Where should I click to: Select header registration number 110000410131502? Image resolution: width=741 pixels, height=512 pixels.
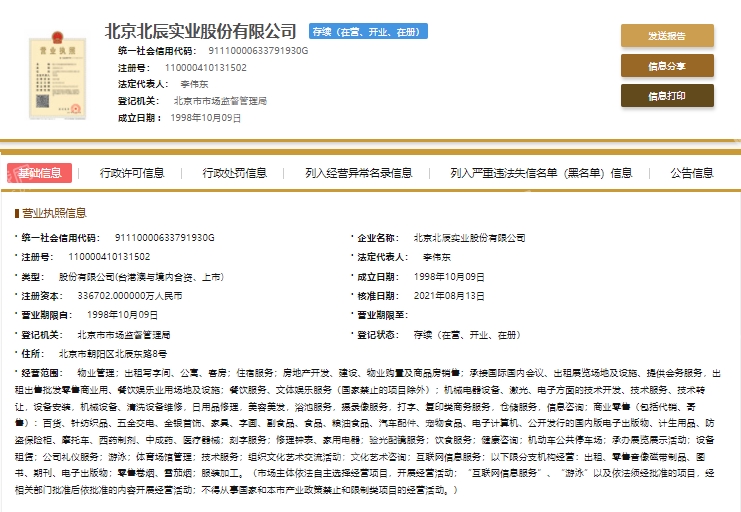coord(206,68)
